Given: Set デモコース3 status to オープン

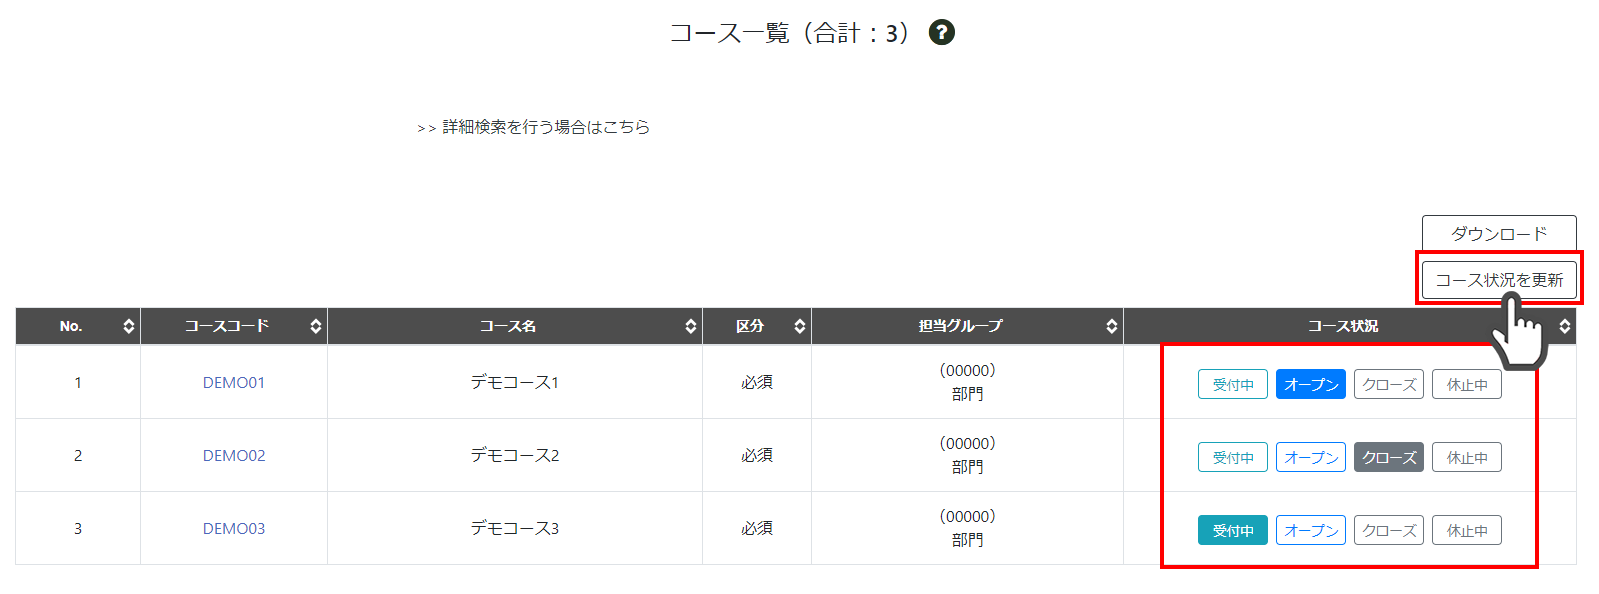Looking at the screenshot, I should coord(1310,530).
